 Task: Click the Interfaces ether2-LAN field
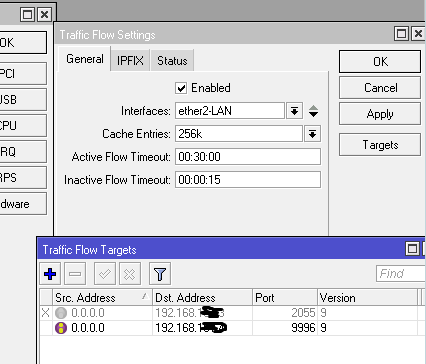pos(230,111)
